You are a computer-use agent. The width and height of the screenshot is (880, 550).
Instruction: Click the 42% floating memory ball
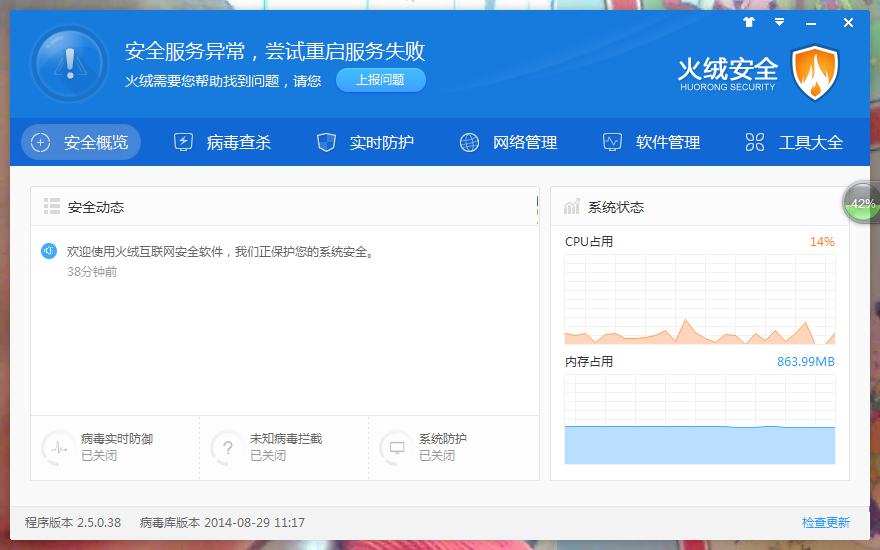[862, 203]
